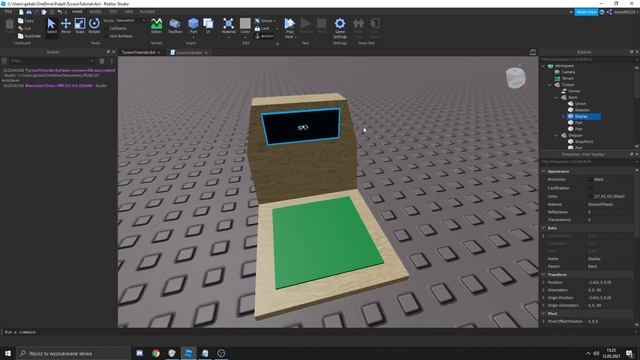The height and width of the screenshot is (360, 640).
Task: Click the What's New button
Action: 586,12
